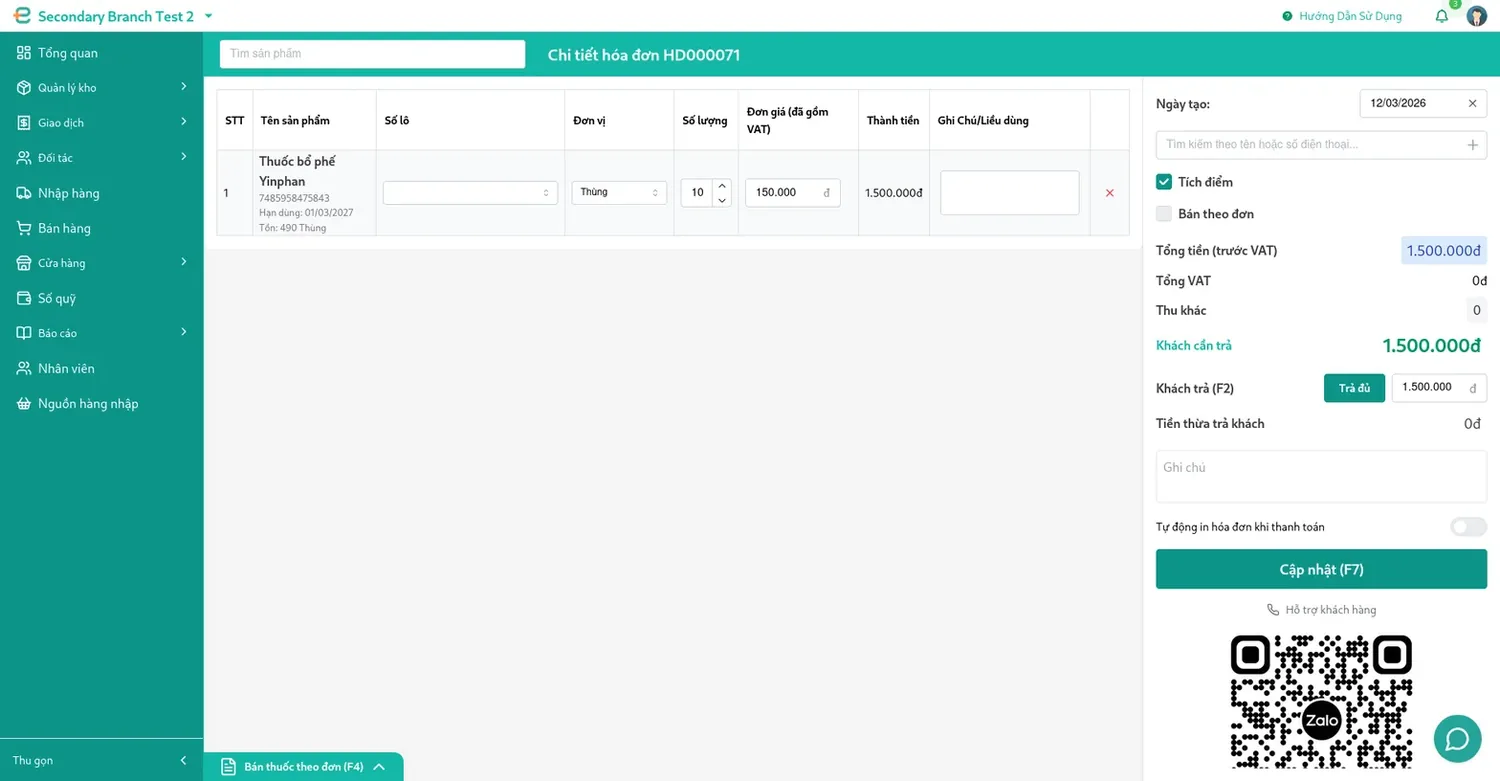Click the Trả đủ button
The width and height of the screenshot is (1500, 781).
click(1354, 388)
